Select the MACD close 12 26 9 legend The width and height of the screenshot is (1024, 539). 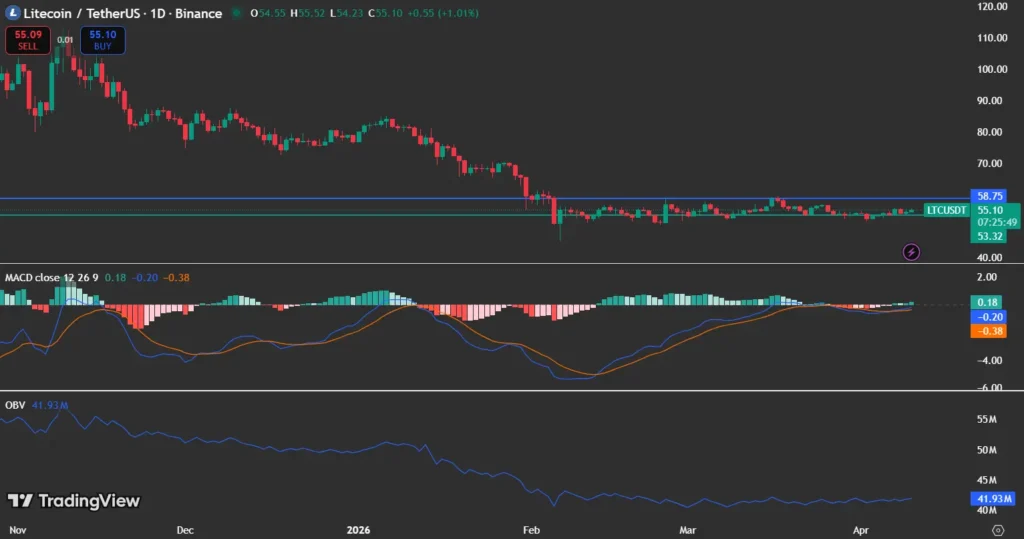coord(52,278)
